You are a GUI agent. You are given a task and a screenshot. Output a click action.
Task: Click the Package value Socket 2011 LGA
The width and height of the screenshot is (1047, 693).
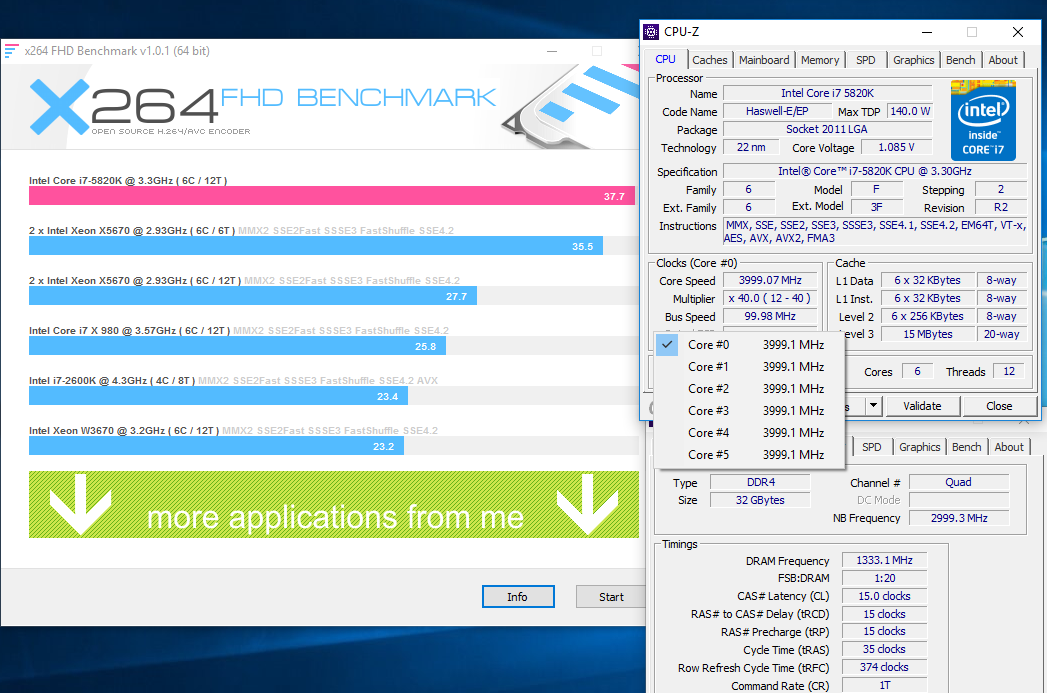827,130
